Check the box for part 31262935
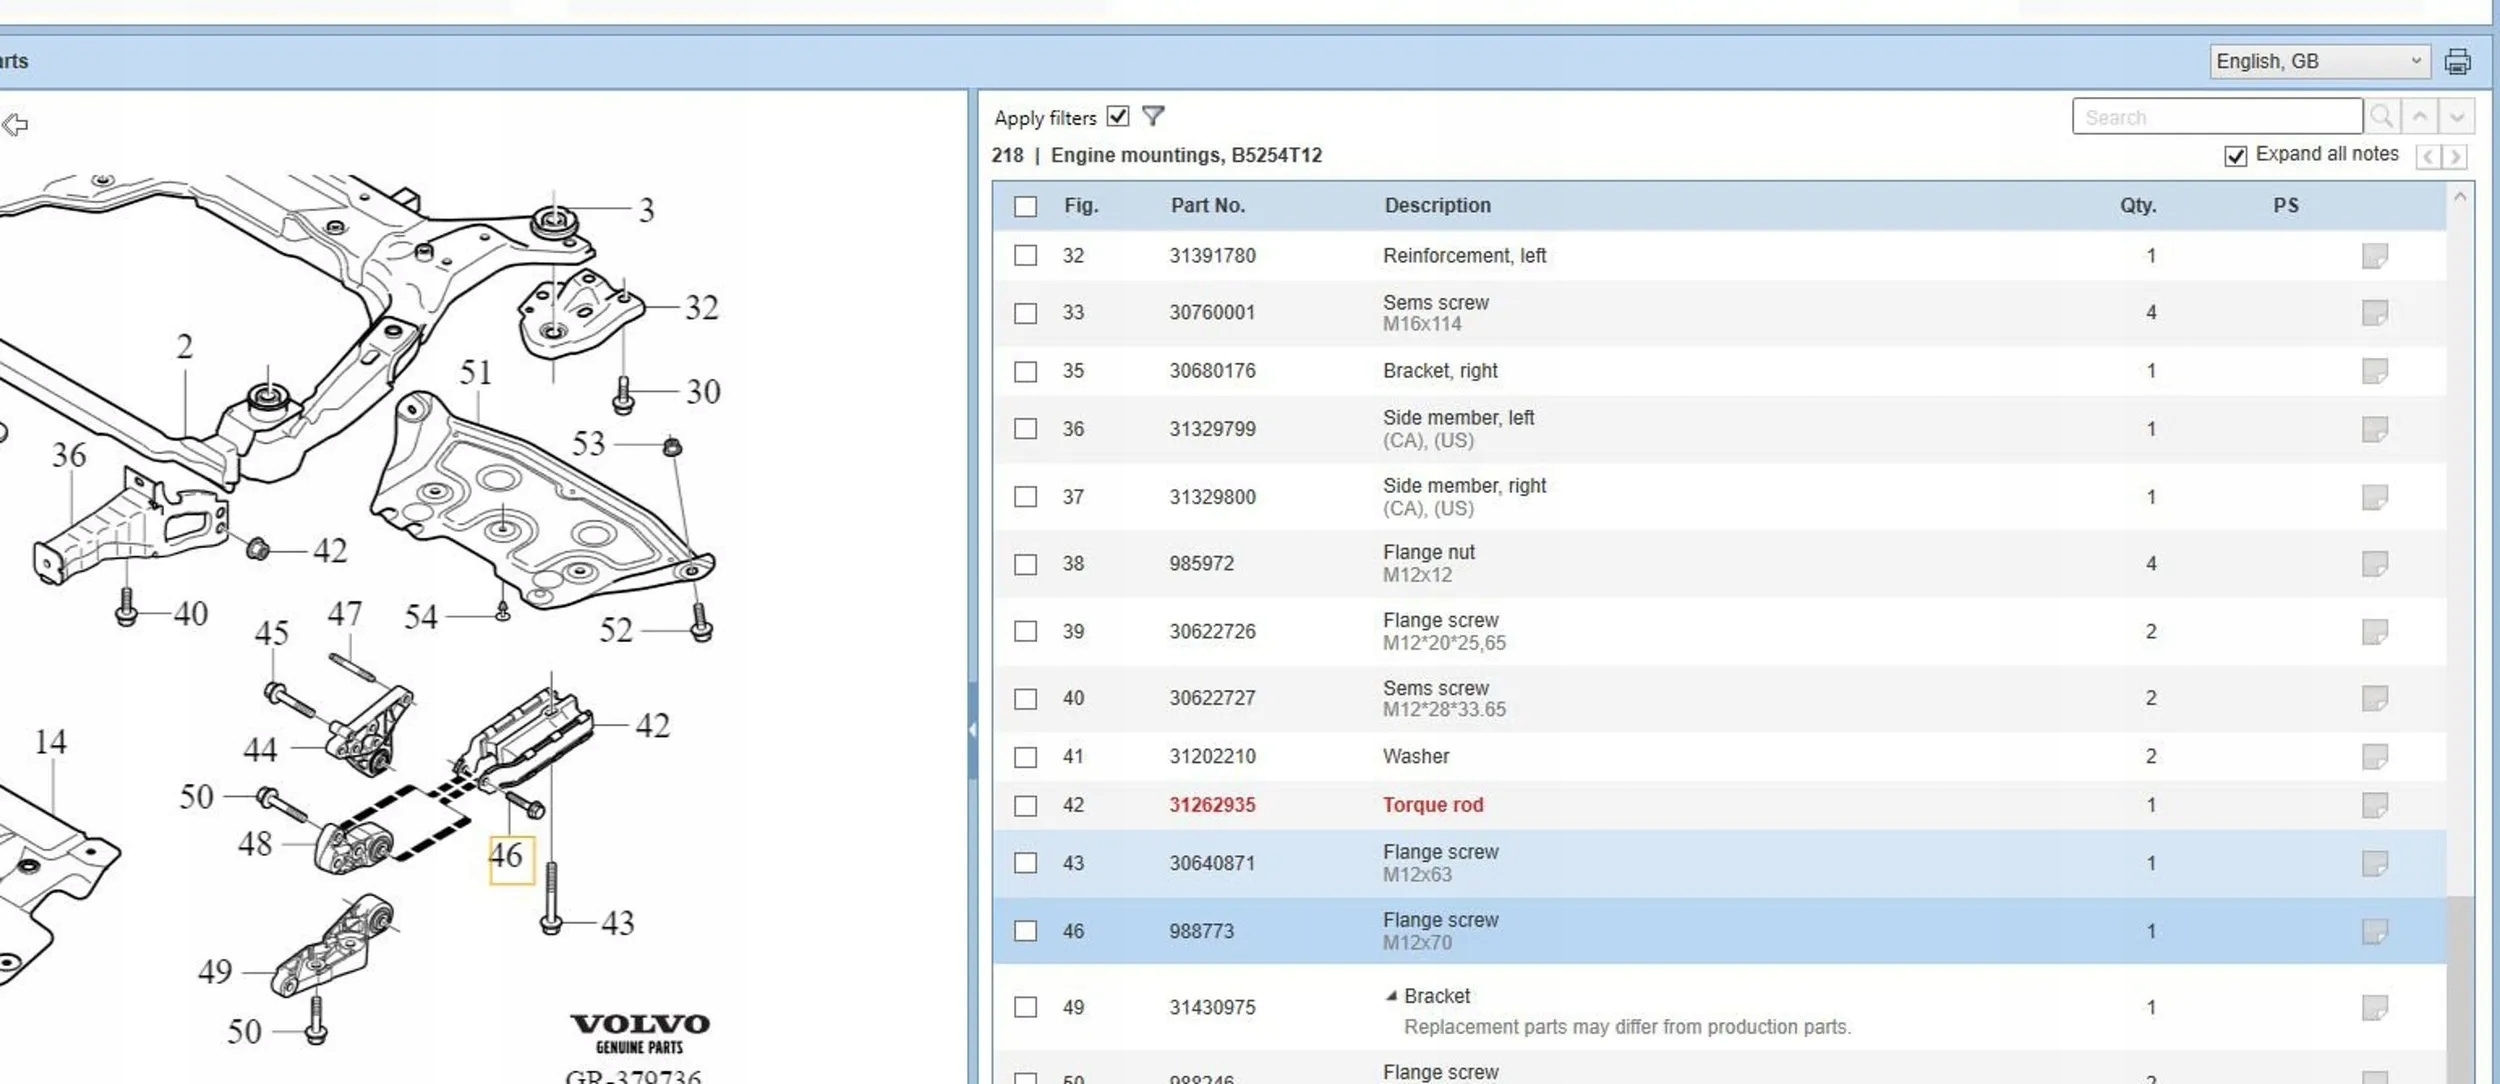Screen dimensions: 2500x1084 [x=1025, y=806]
